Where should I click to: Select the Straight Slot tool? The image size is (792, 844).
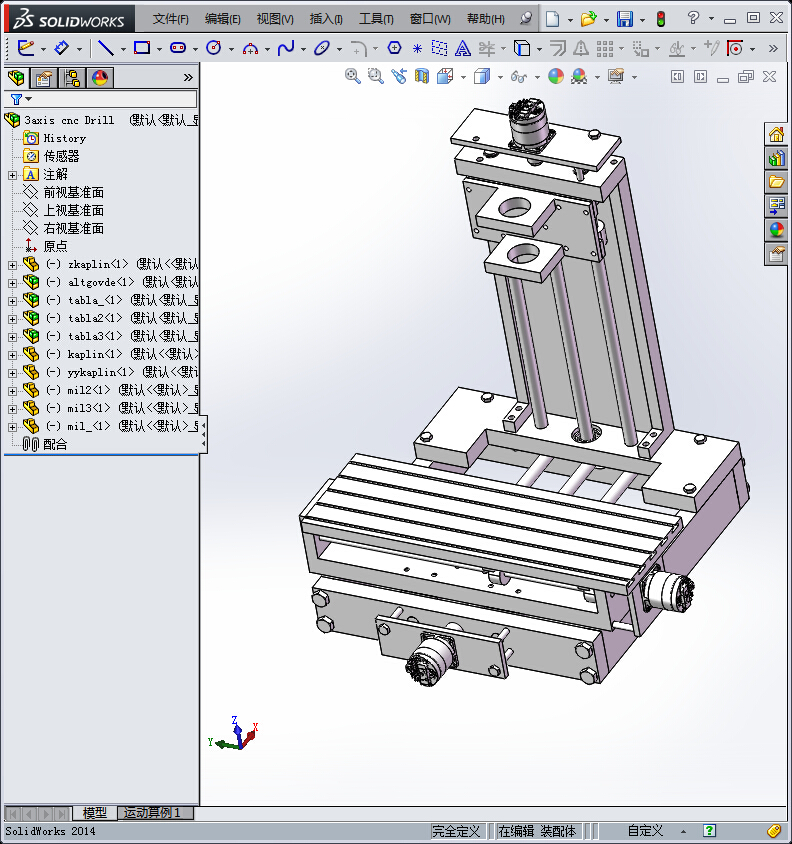tap(178, 48)
